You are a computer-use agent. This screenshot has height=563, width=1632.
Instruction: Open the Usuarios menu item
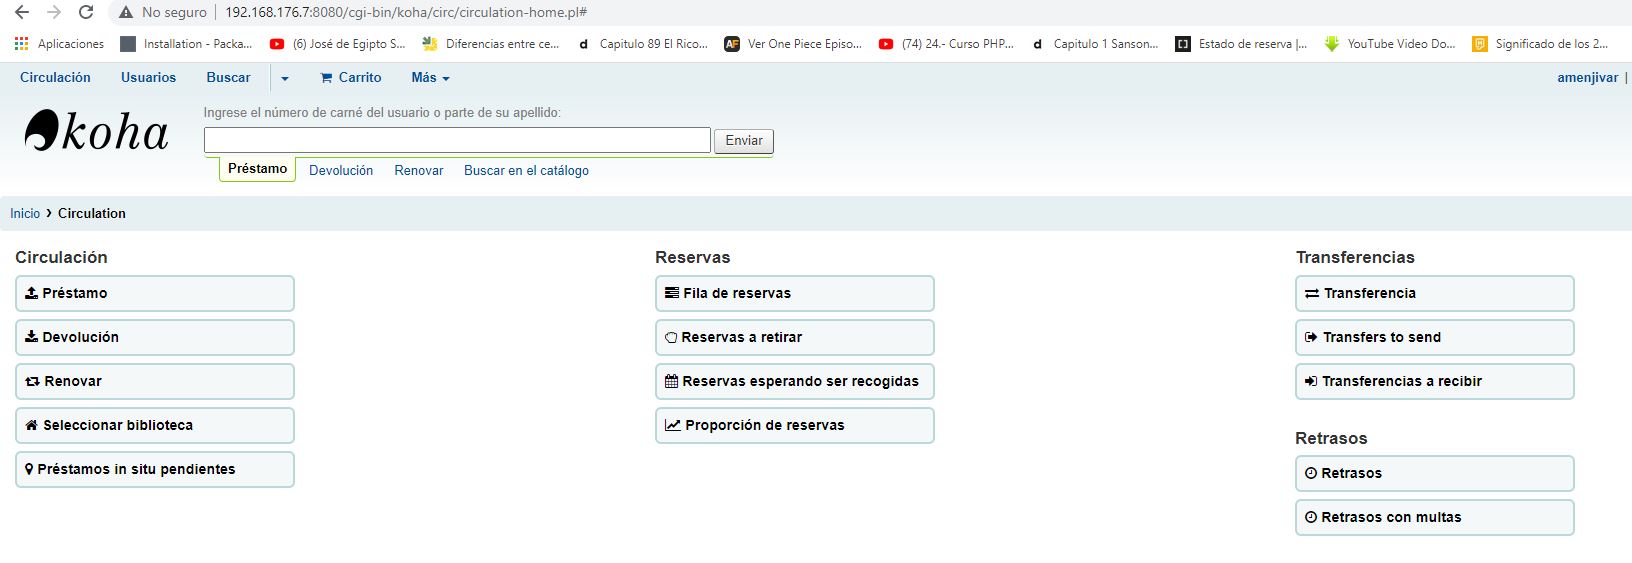click(x=148, y=77)
